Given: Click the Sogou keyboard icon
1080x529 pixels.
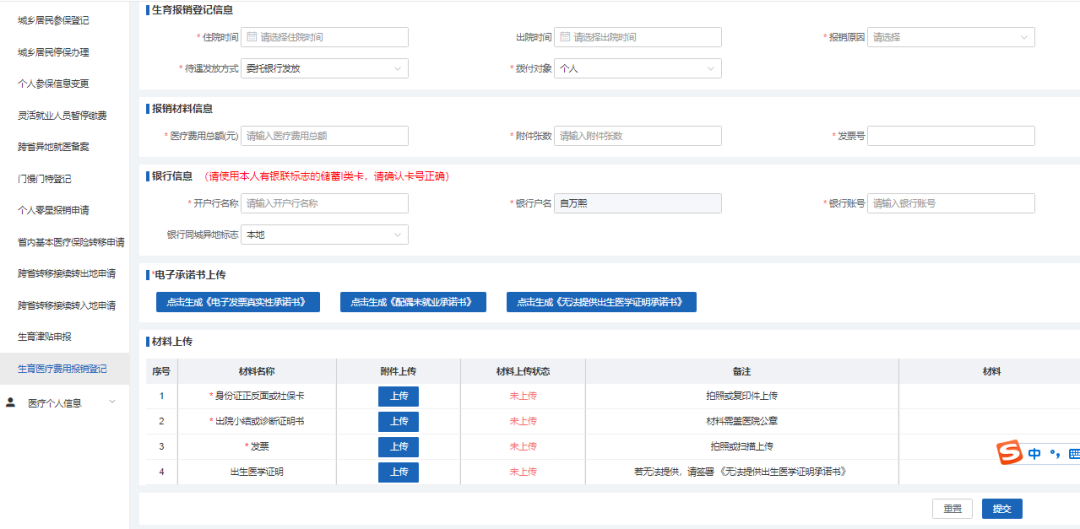Looking at the screenshot, I should pyautogui.click(x=1073, y=454).
